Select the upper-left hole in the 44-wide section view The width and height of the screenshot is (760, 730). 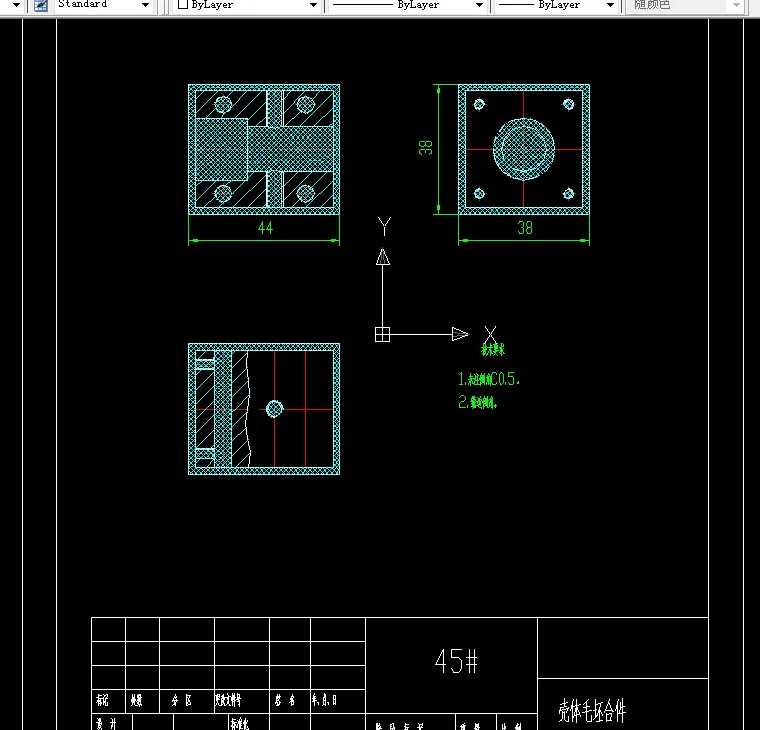tap(223, 104)
